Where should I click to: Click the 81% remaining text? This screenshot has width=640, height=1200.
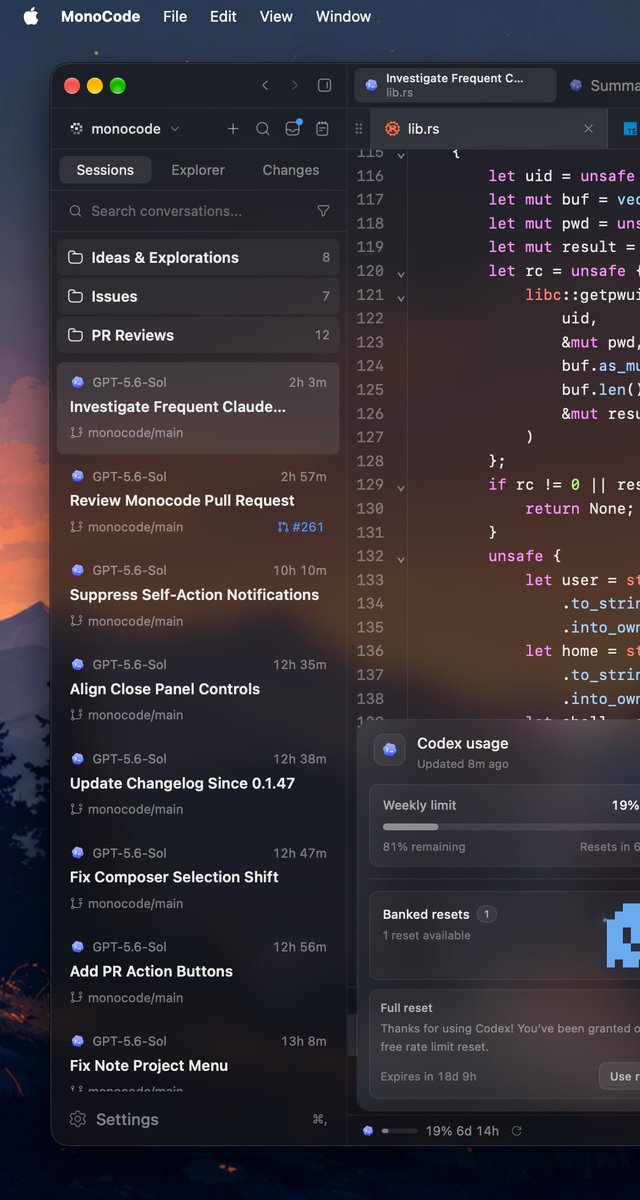(x=424, y=847)
